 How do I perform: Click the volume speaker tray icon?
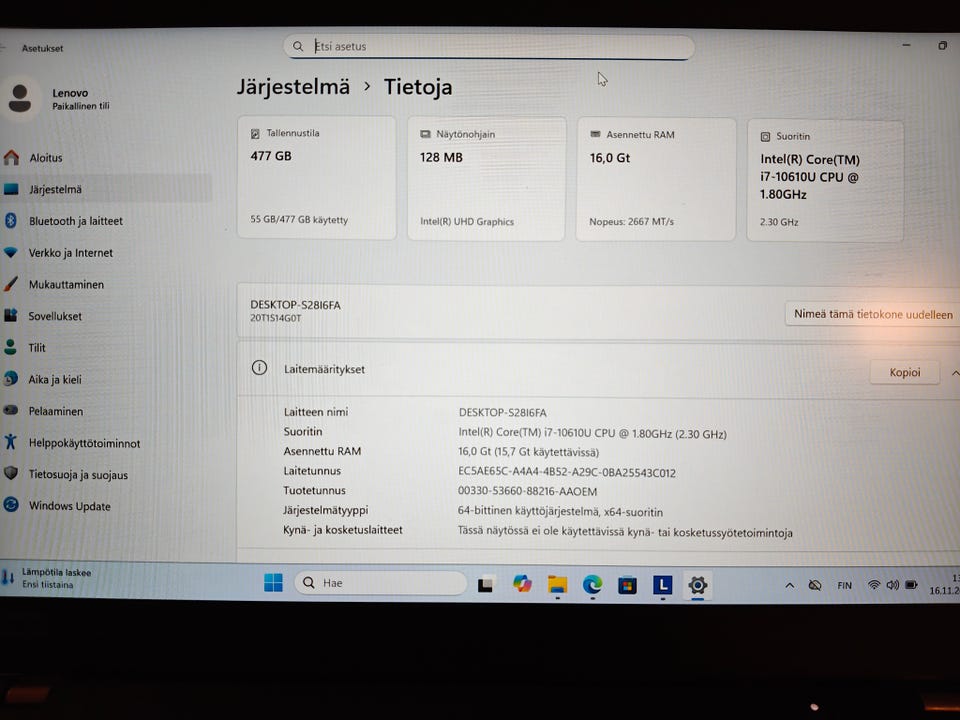(893, 585)
